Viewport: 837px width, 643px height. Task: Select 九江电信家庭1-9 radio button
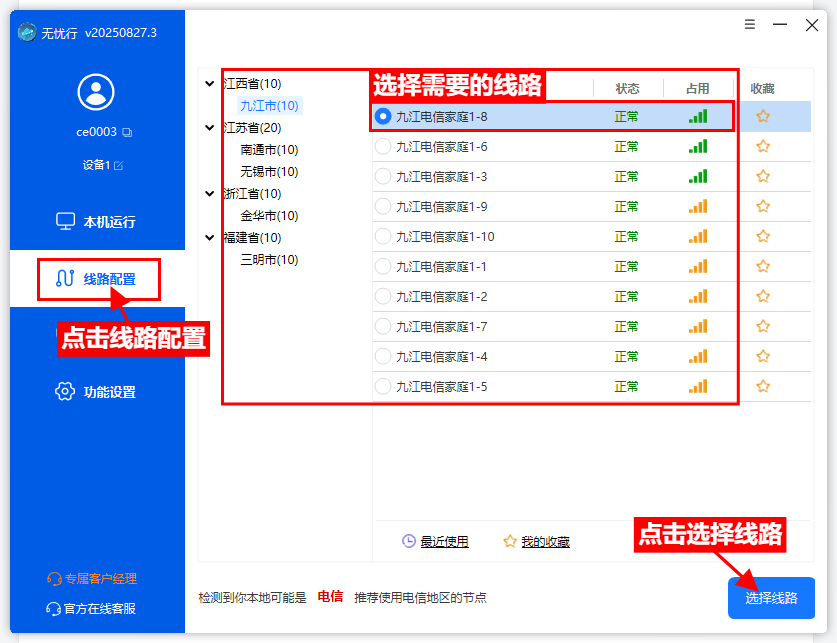click(382, 207)
